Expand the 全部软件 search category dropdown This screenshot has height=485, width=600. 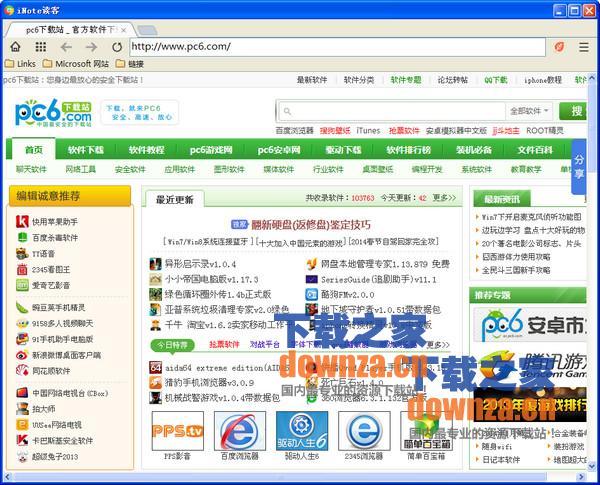coord(529,111)
